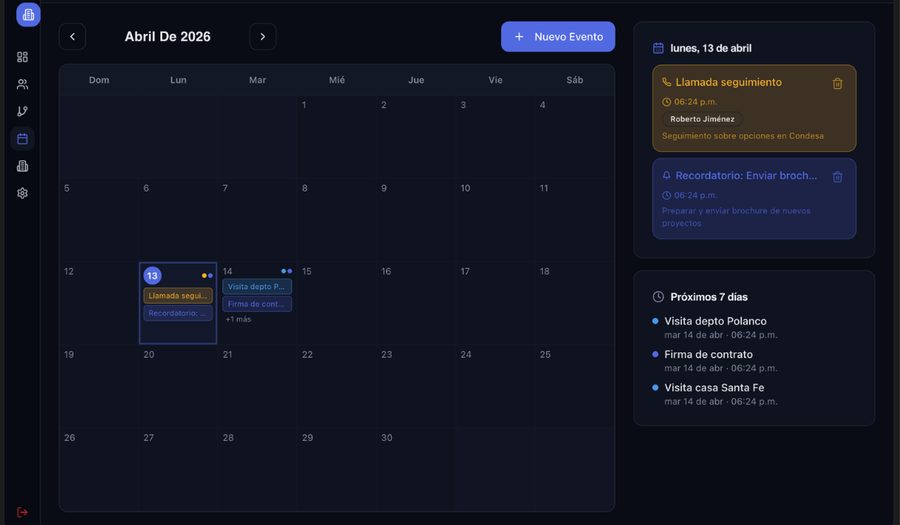Select day 23 in the calendar
Image resolution: width=900 pixels, height=525 pixels.
click(x=416, y=386)
